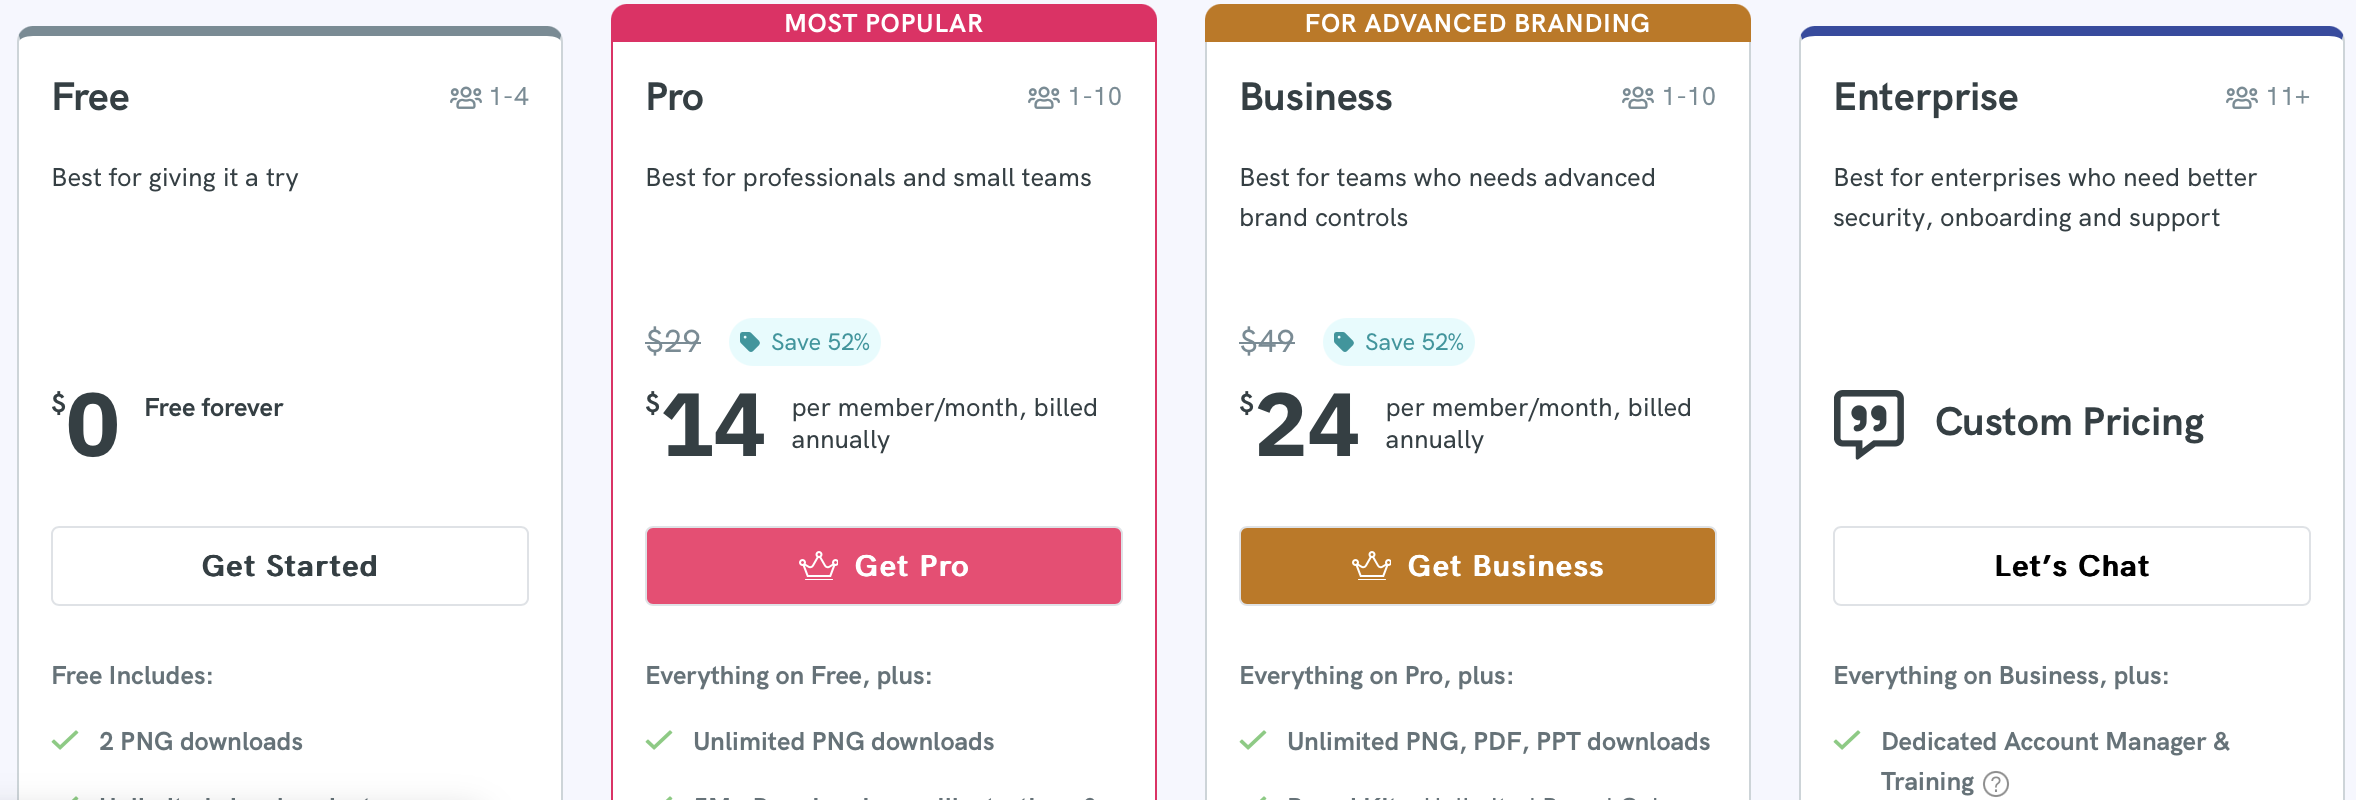Click the Get Pro button
The height and width of the screenshot is (800, 2356).
(x=884, y=566)
